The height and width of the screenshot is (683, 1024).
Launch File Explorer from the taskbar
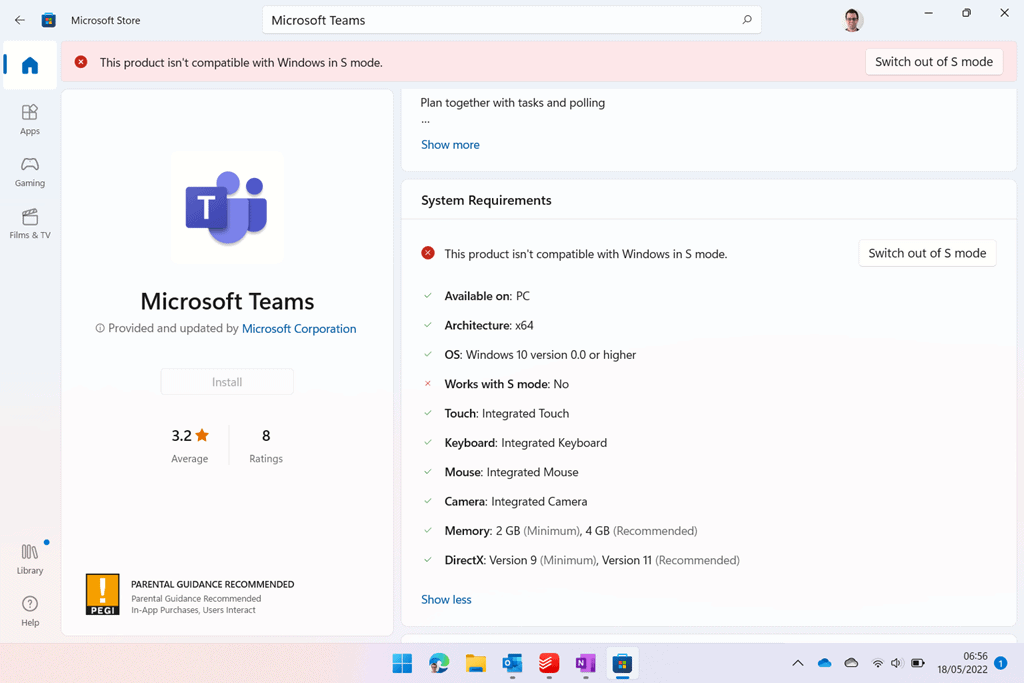[476, 663]
